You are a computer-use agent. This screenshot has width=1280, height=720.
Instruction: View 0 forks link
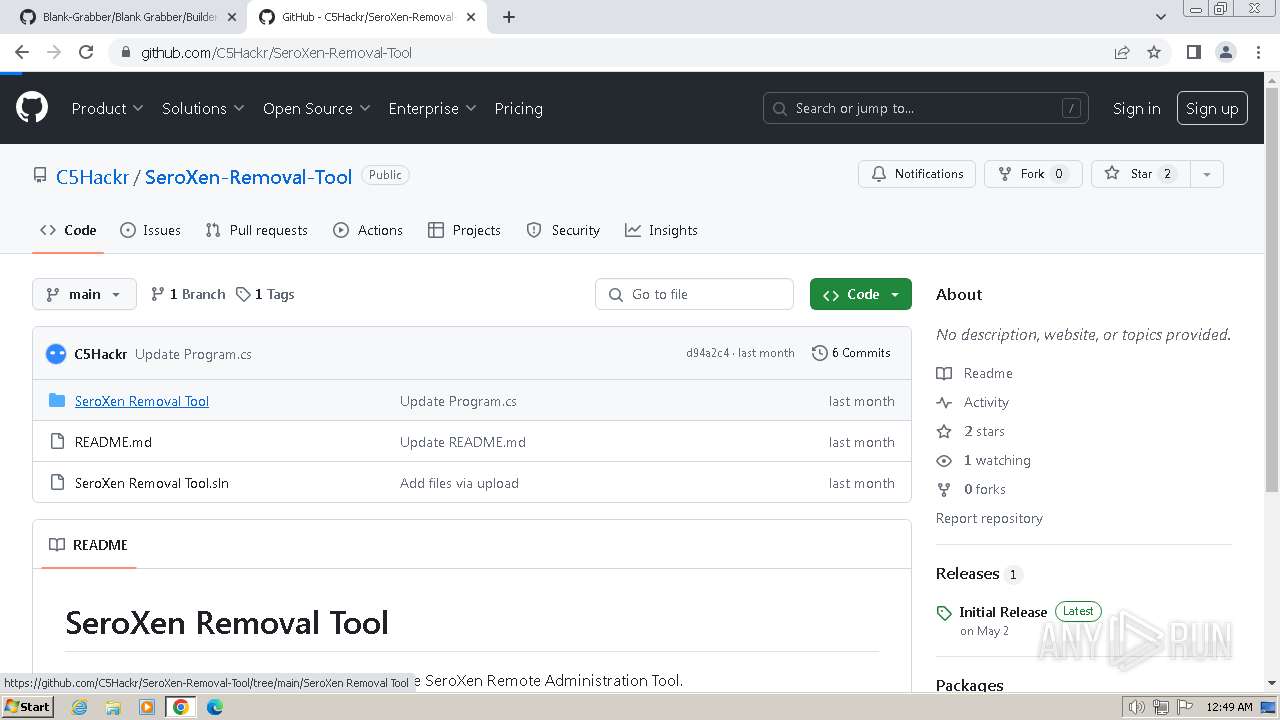pos(971,489)
